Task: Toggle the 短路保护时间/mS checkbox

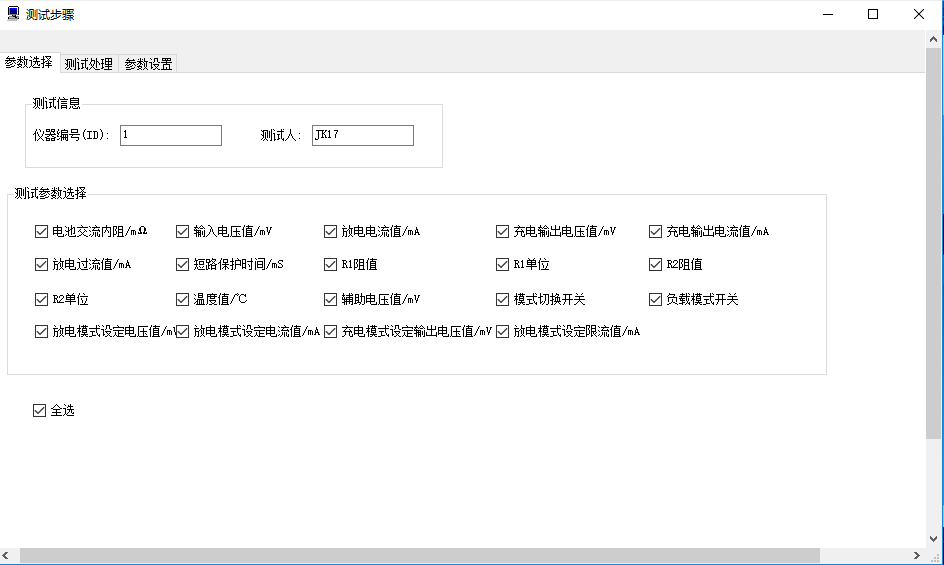Action: pos(183,265)
